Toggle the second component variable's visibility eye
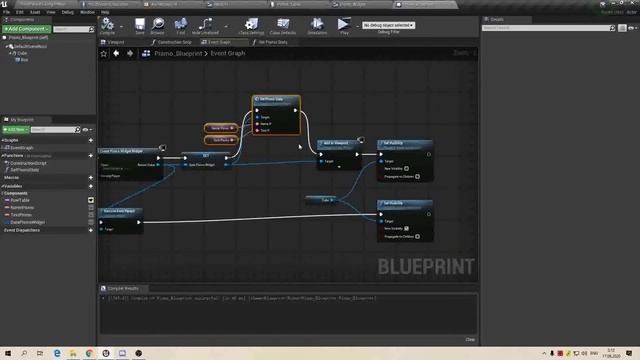This screenshot has height=360, width=640. tap(91, 208)
